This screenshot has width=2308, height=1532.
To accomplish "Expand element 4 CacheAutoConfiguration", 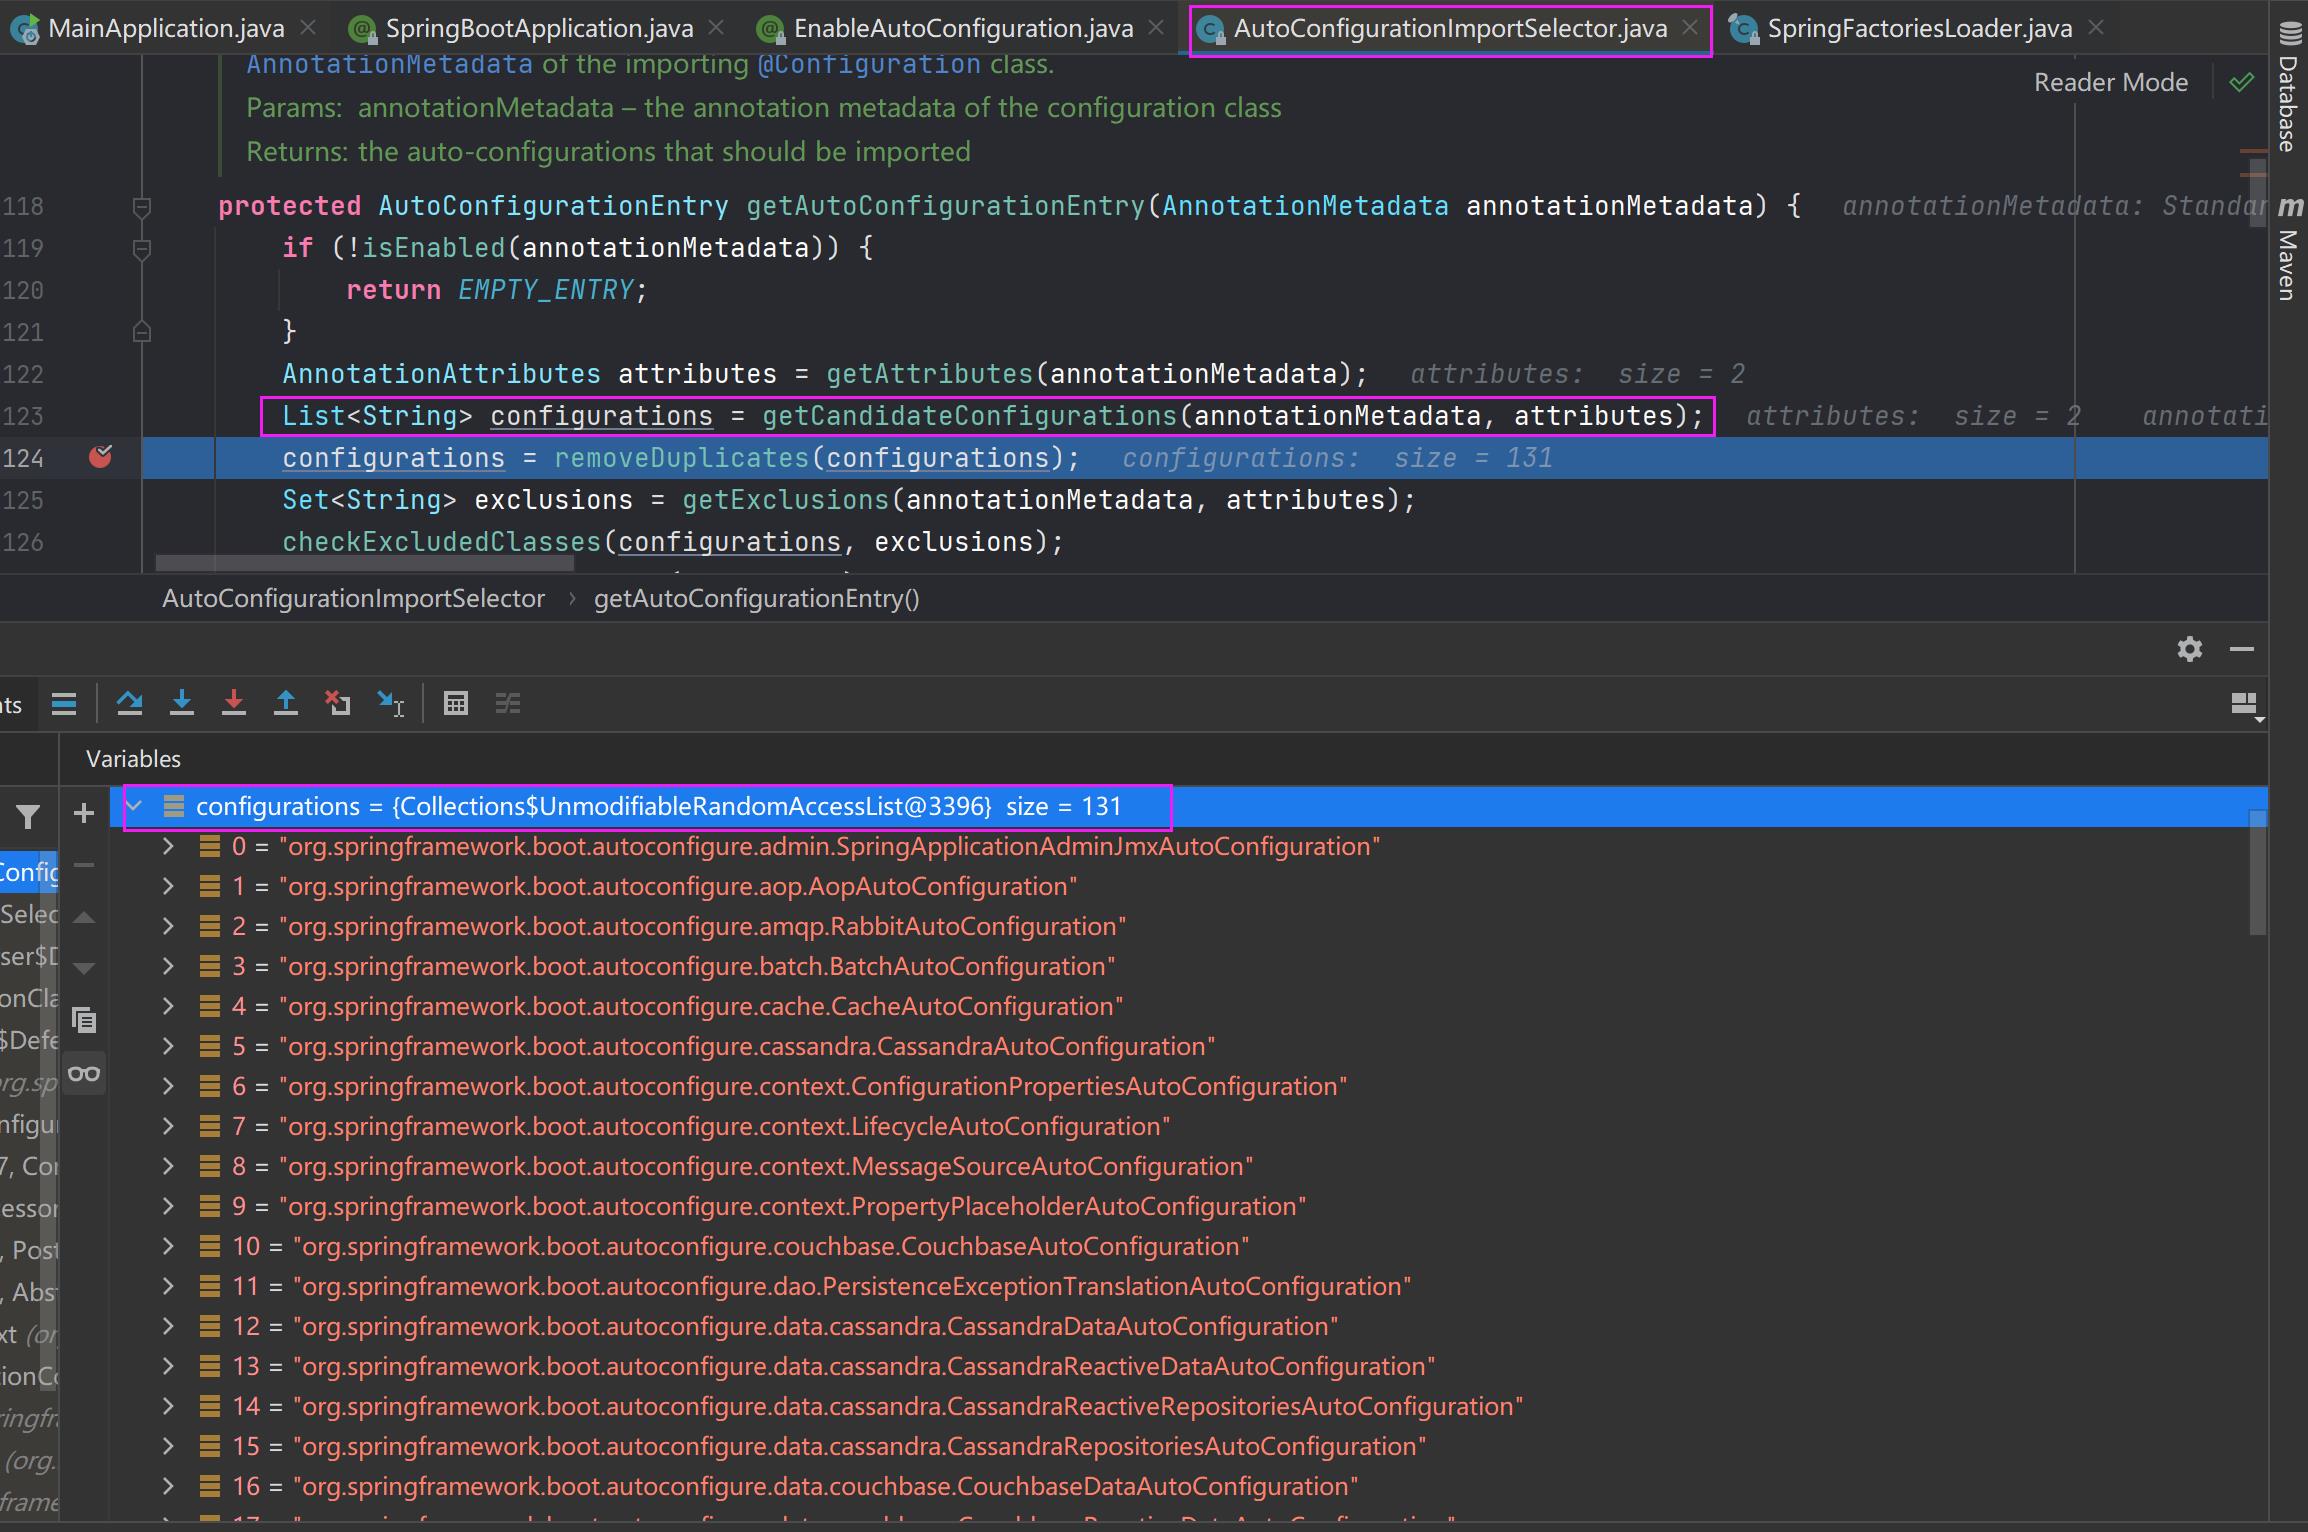I will pos(168,1006).
